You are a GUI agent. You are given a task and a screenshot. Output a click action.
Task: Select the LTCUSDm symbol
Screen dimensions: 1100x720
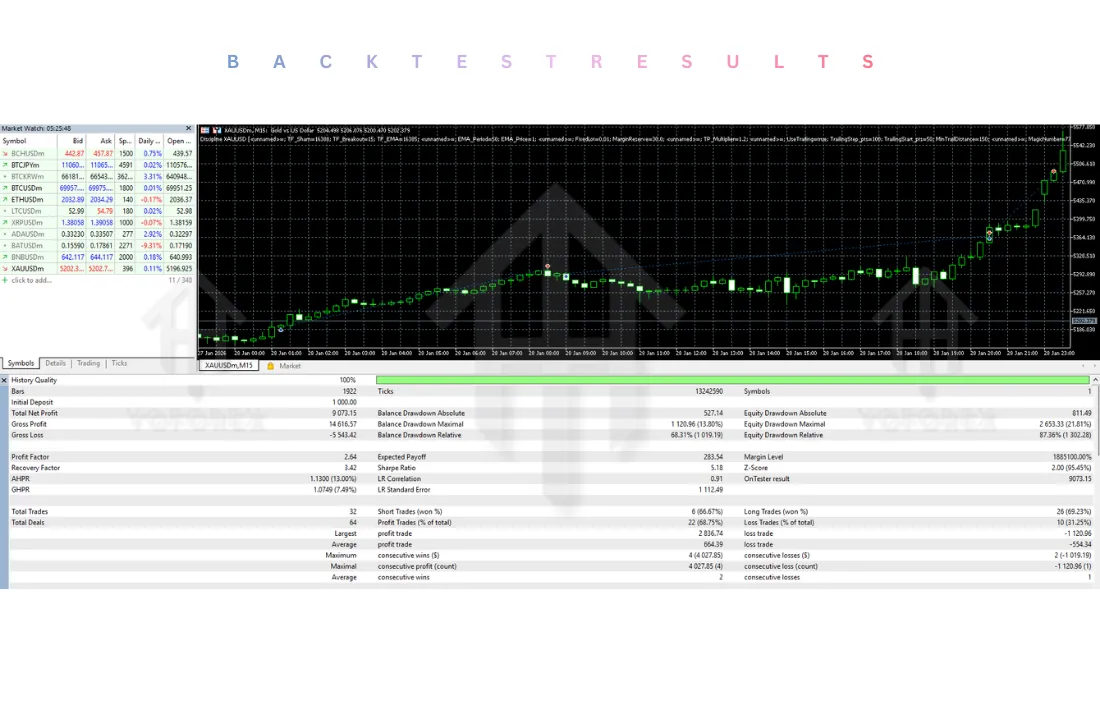pos(26,211)
